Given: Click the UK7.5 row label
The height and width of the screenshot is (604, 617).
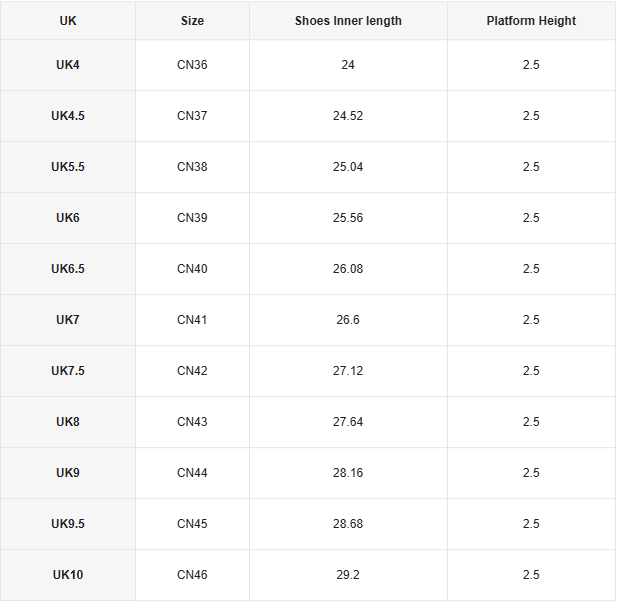Looking at the screenshot, I should [x=68, y=371].
